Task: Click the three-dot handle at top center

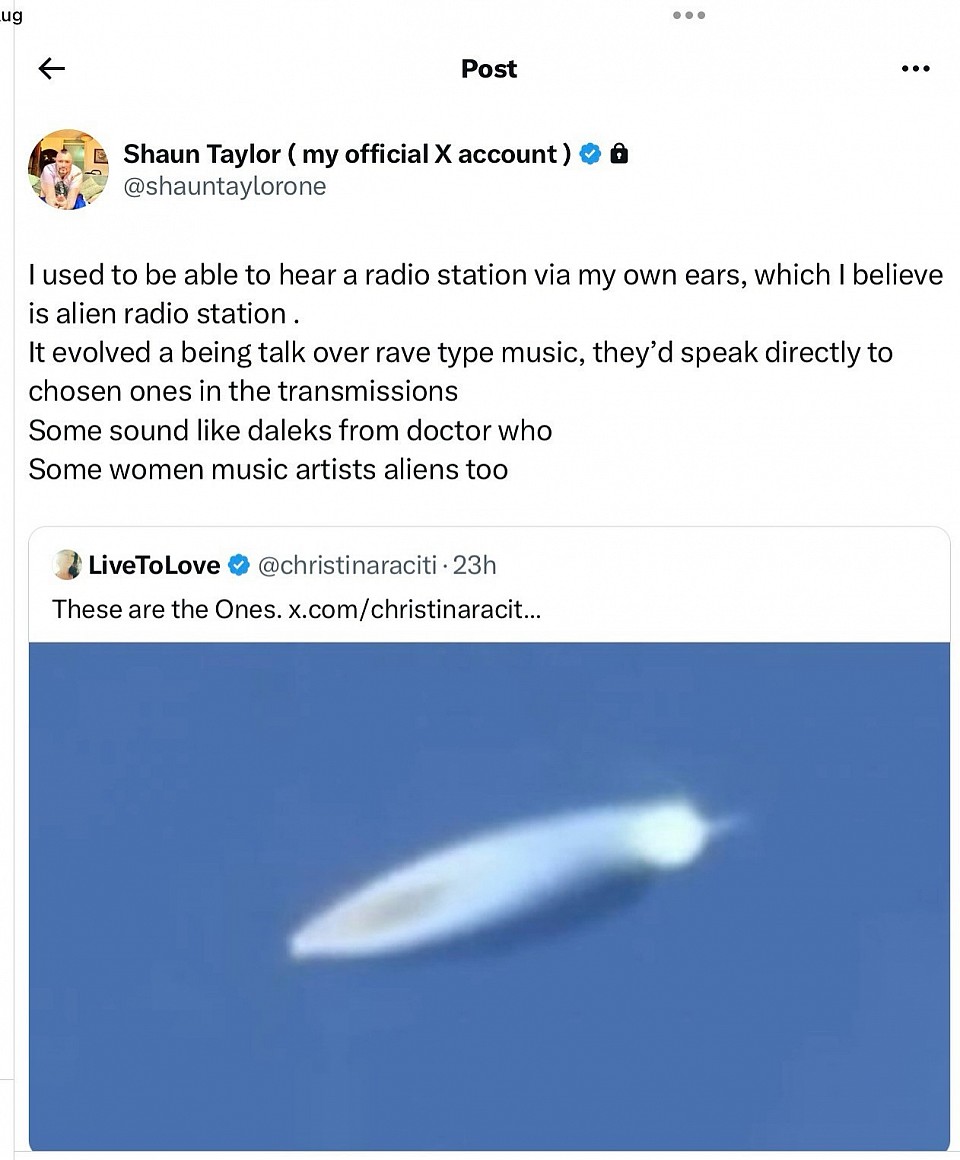Action: point(689,16)
